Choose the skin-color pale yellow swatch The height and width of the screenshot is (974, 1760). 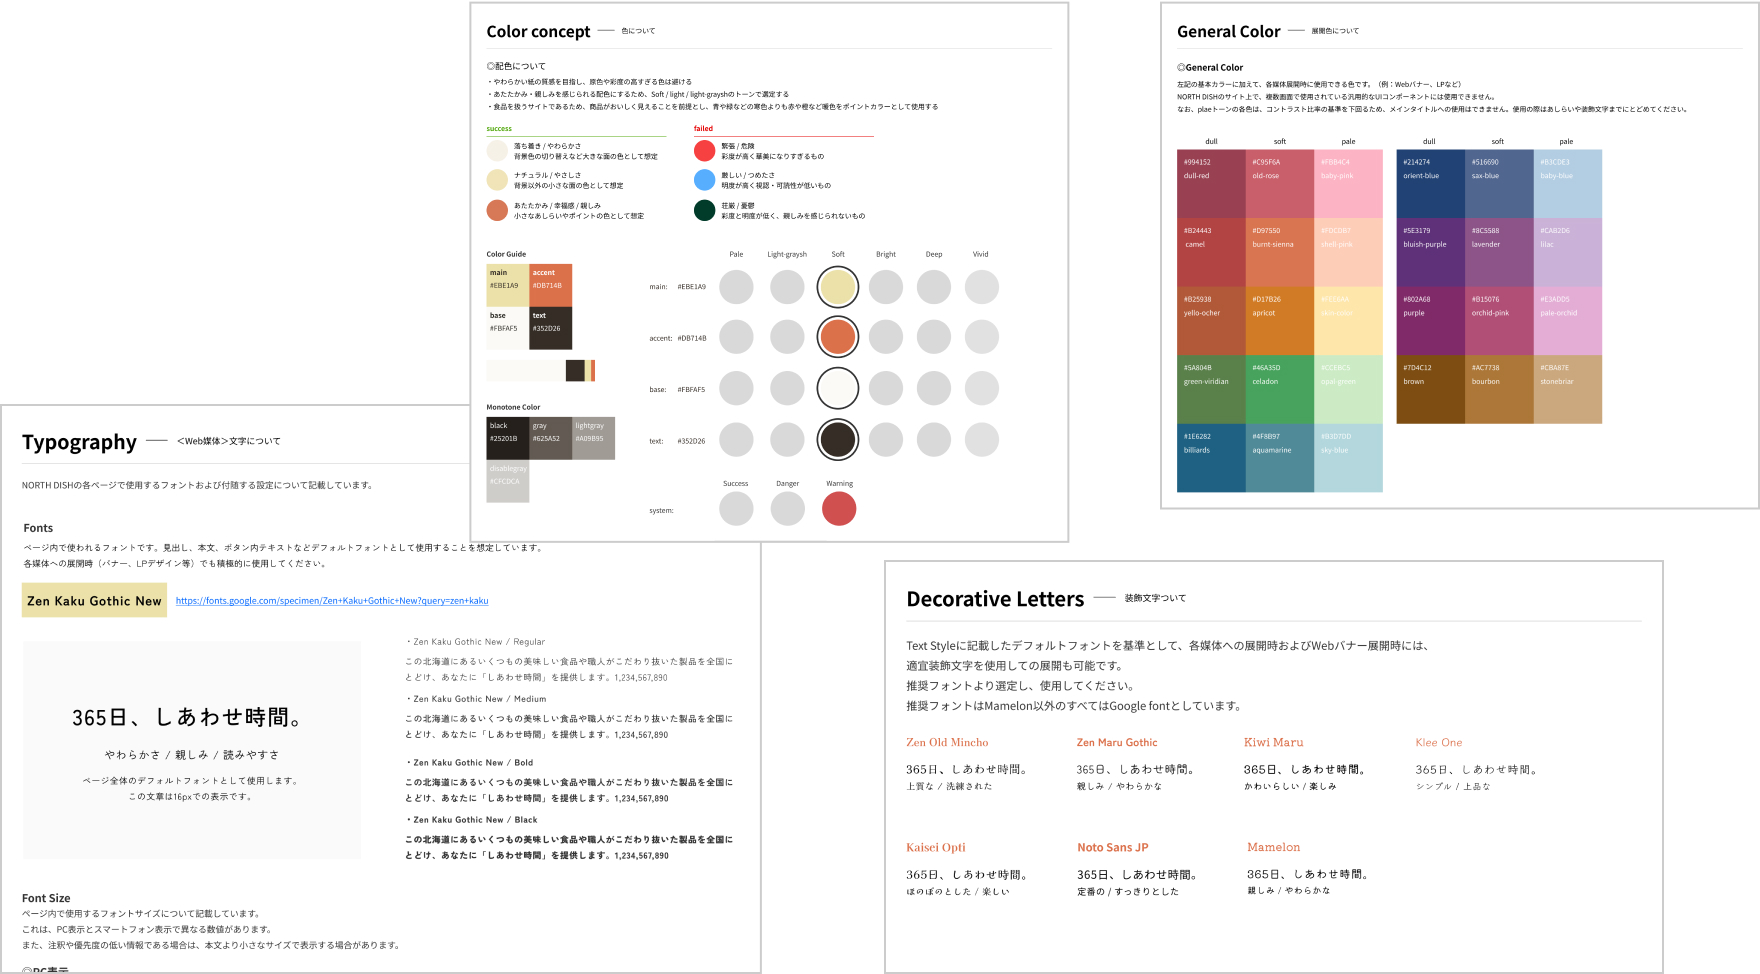click(x=1348, y=321)
